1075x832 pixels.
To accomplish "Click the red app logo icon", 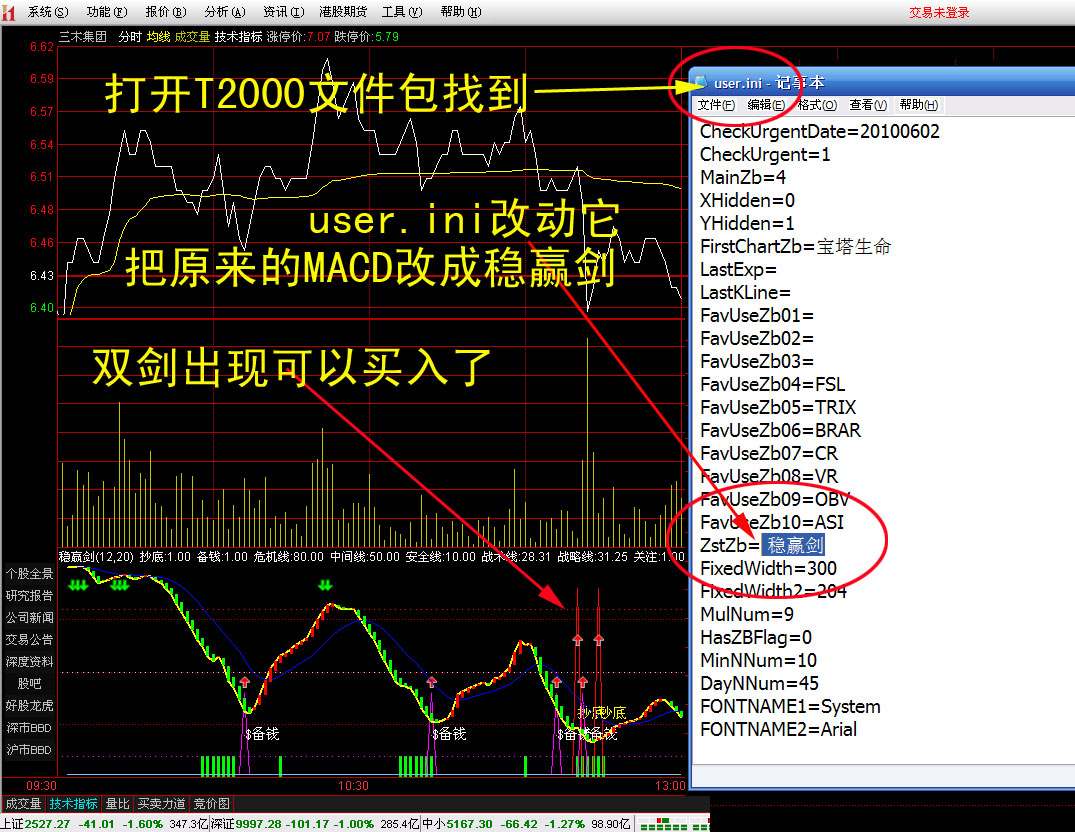I will click(8, 12).
